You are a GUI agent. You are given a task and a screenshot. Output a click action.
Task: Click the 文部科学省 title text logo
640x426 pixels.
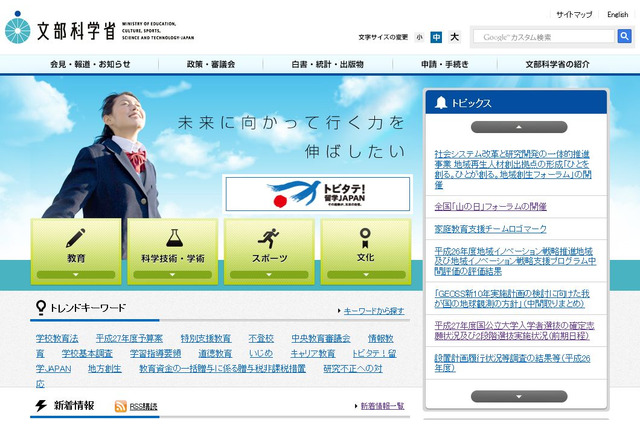[x=76, y=31]
